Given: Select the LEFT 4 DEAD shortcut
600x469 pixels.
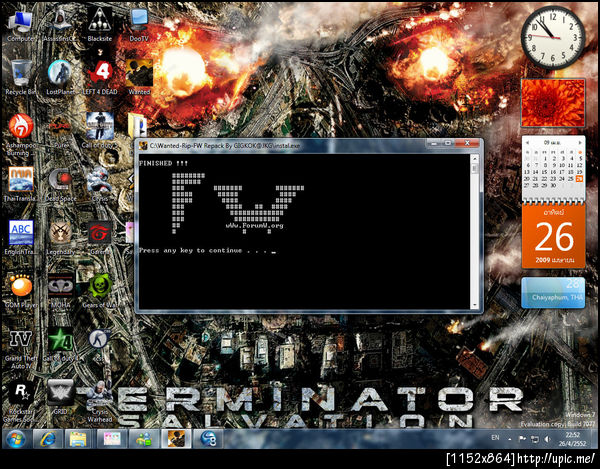Looking at the screenshot, I should (99, 78).
